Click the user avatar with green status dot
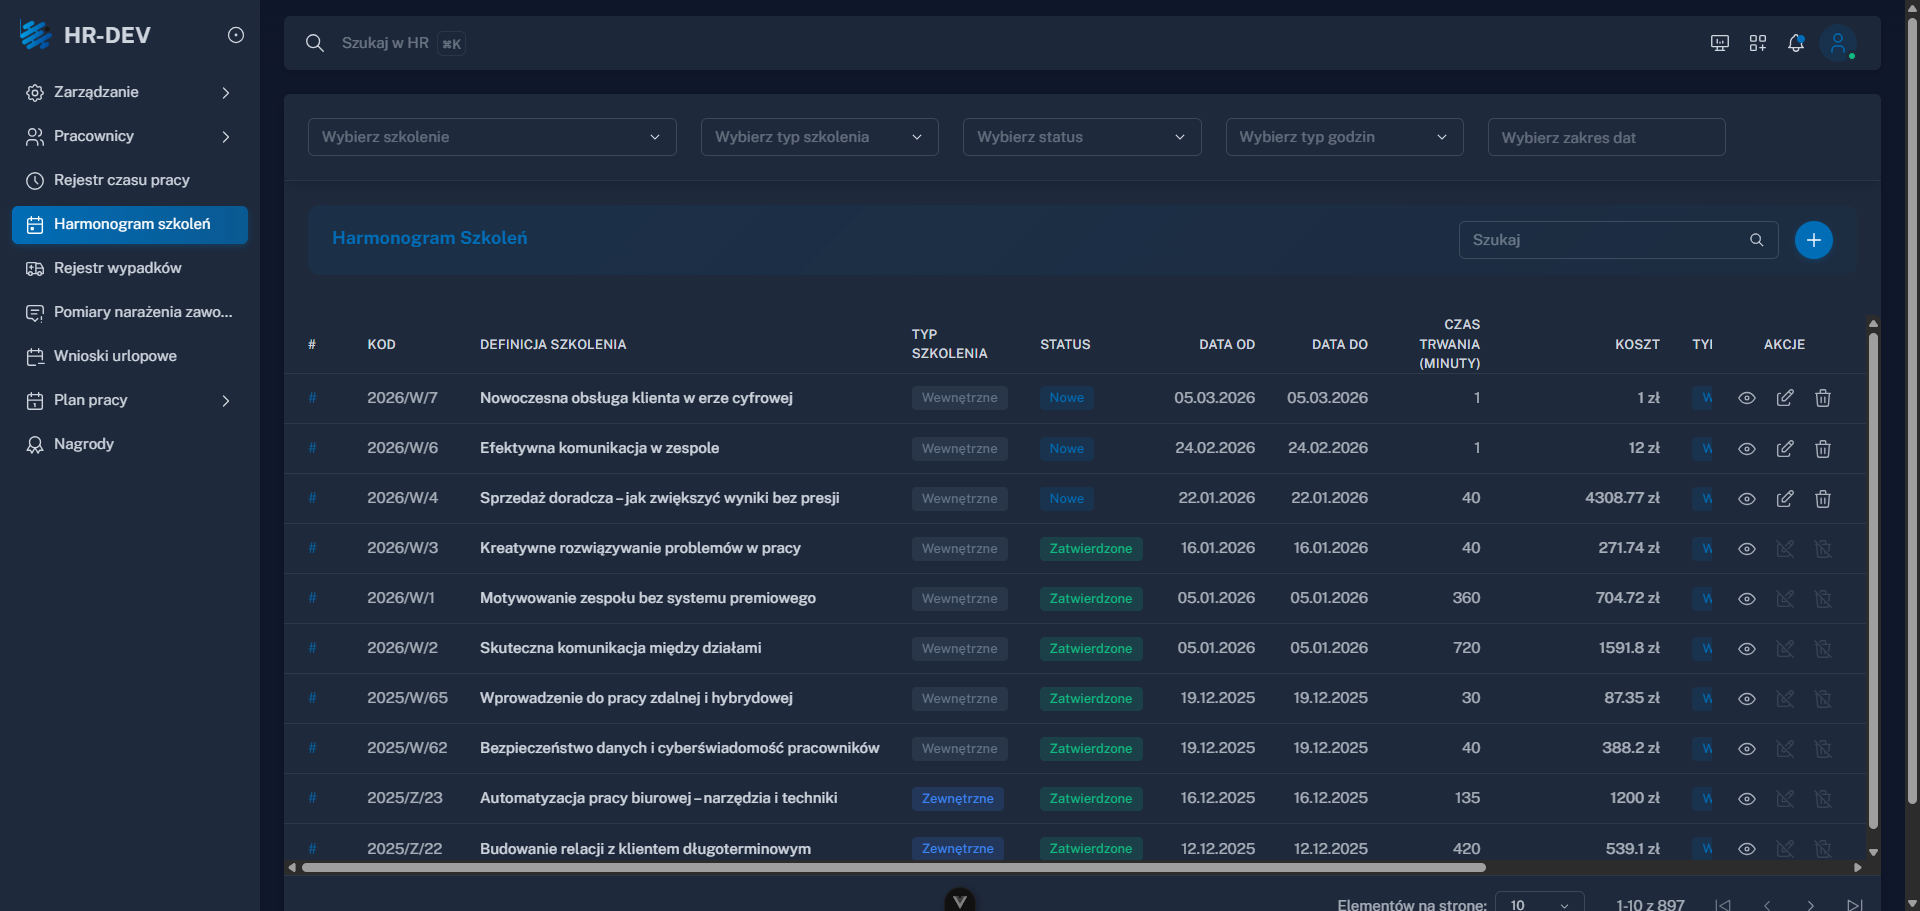This screenshot has height=911, width=1920. tap(1839, 42)
